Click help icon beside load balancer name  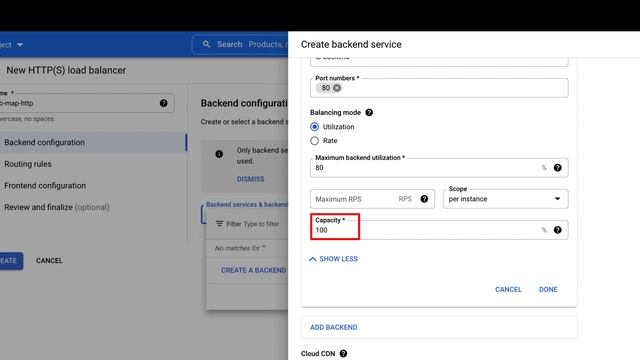pos(164,103)
